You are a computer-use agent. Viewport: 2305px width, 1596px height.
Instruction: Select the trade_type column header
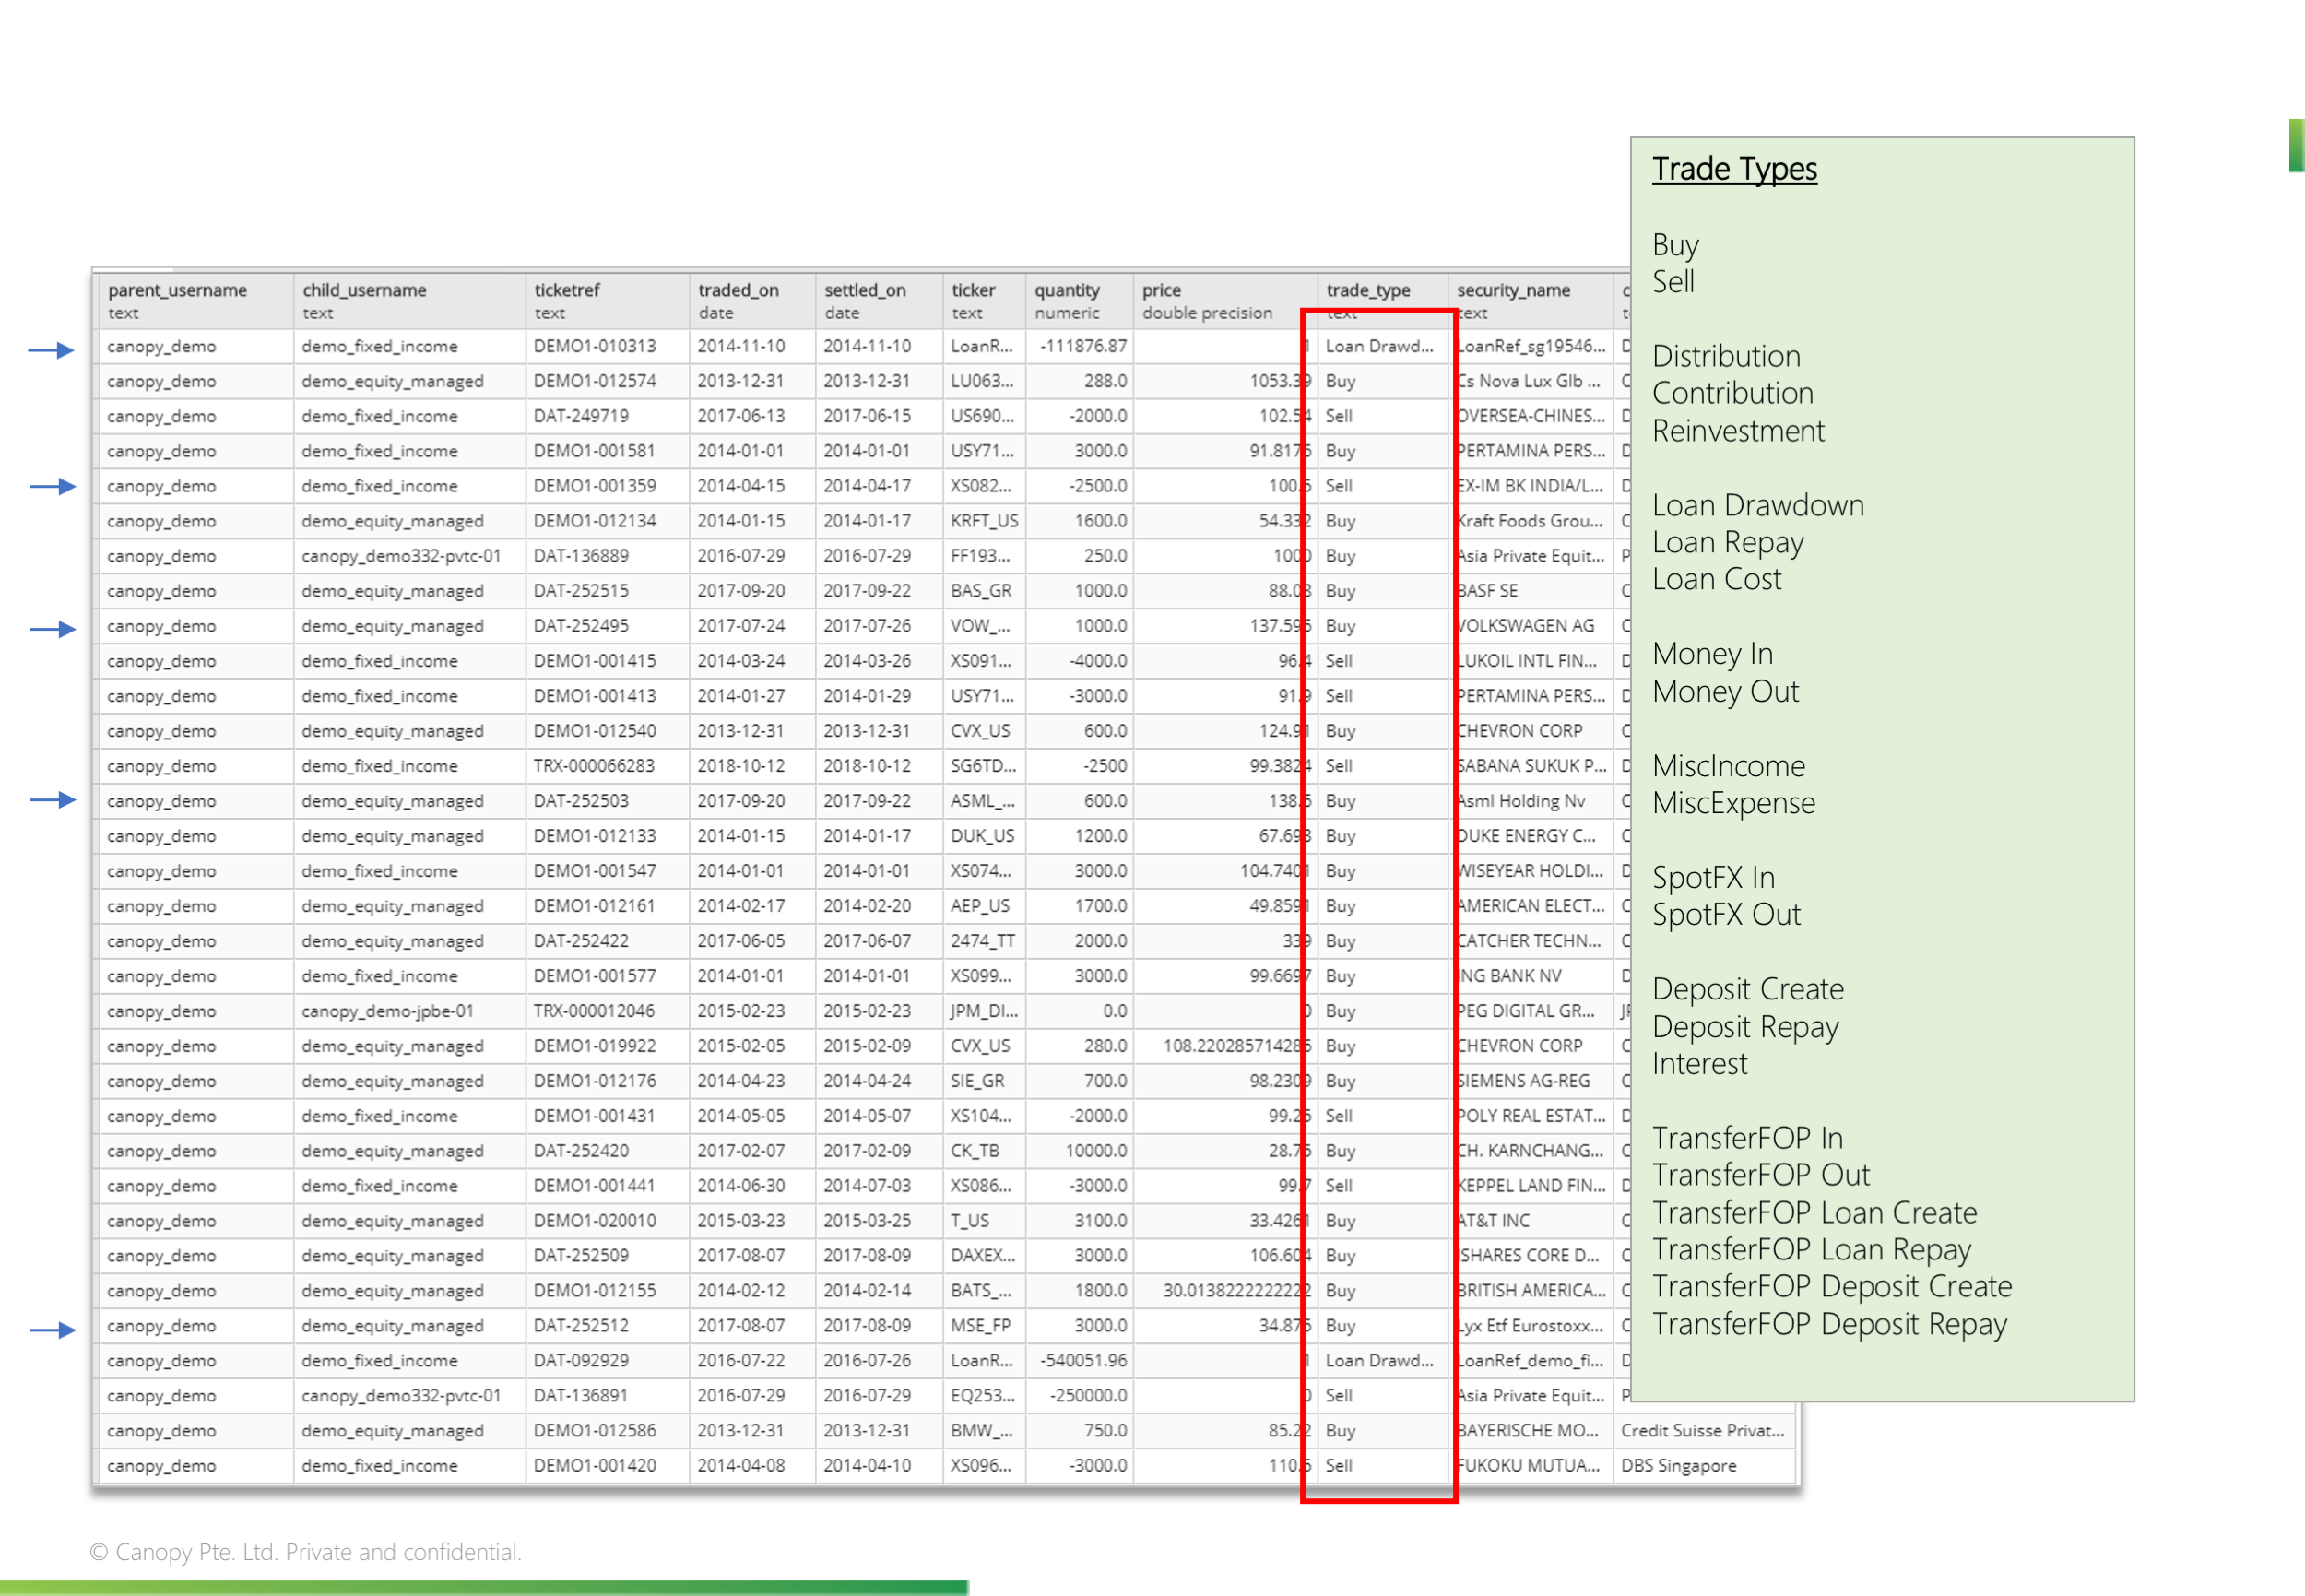1368,291
